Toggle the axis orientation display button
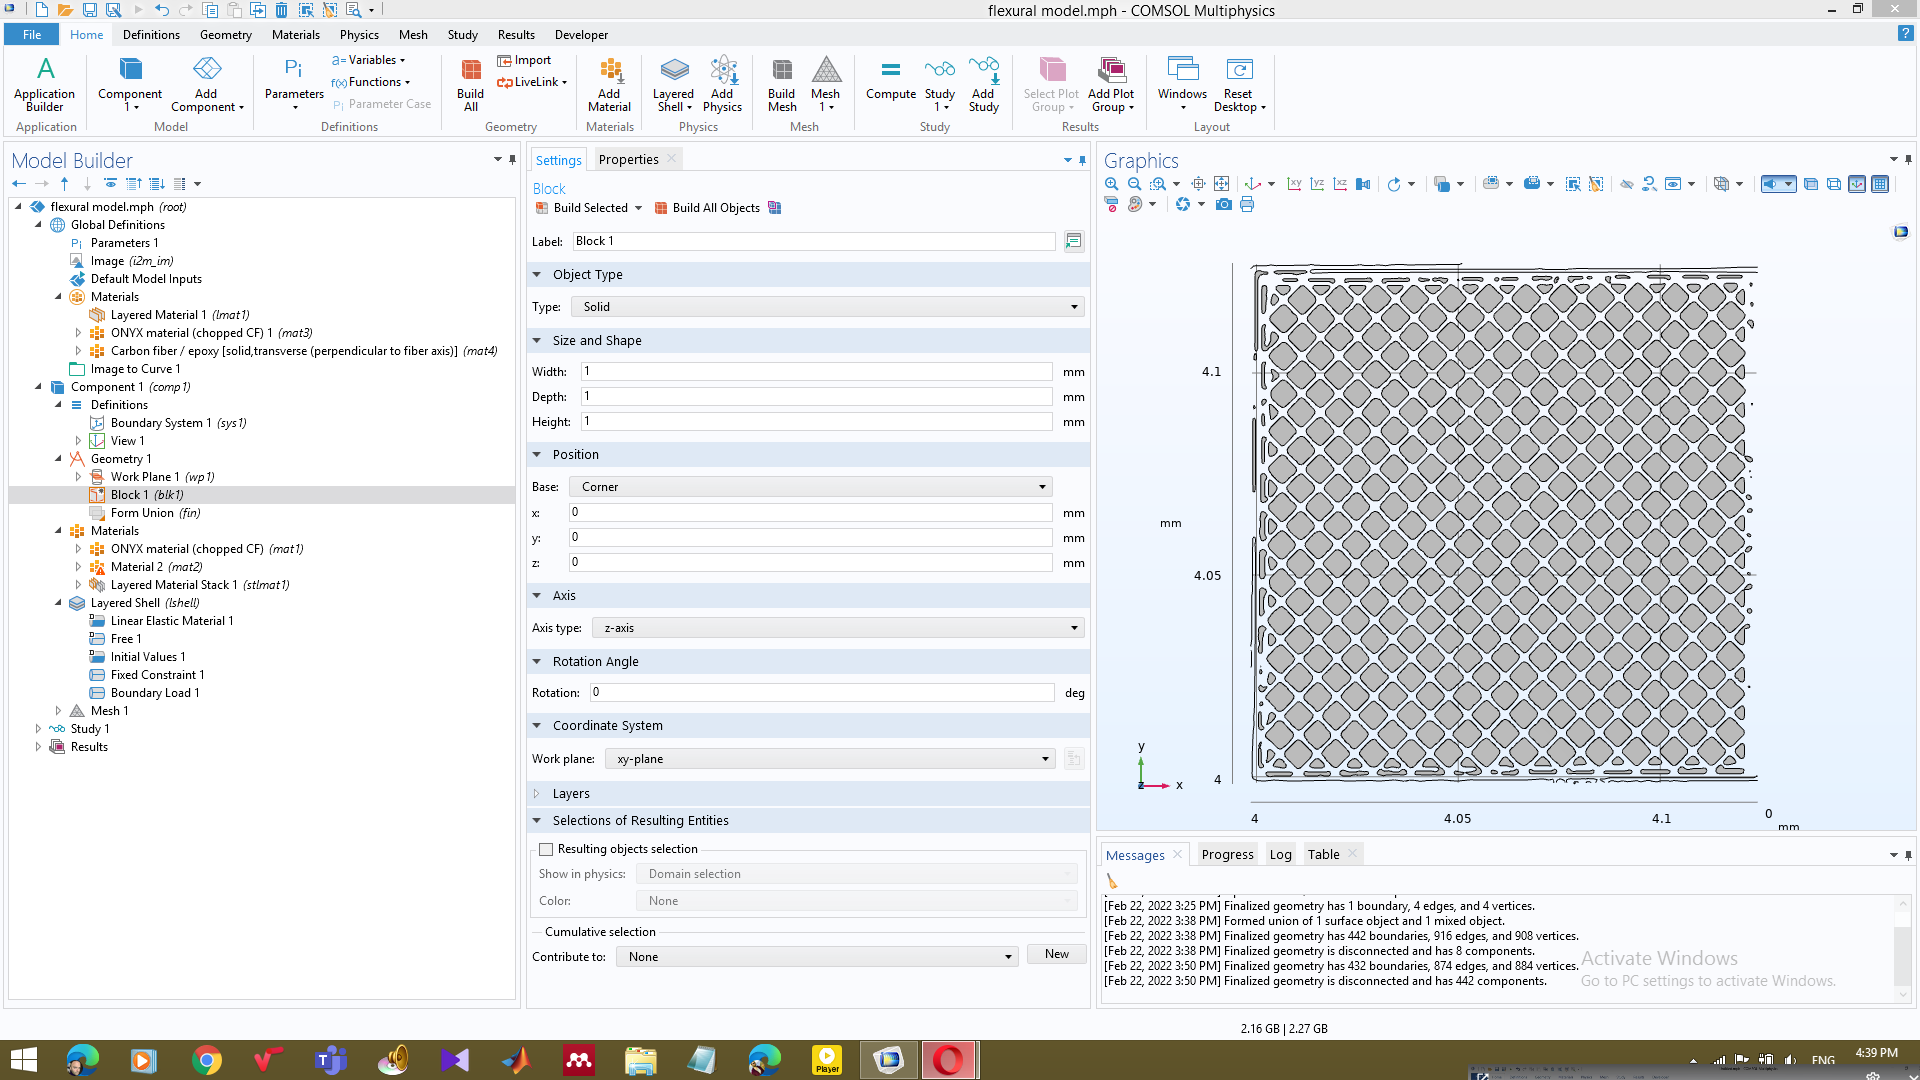1920x1080 pixels. click(1857, 184)
